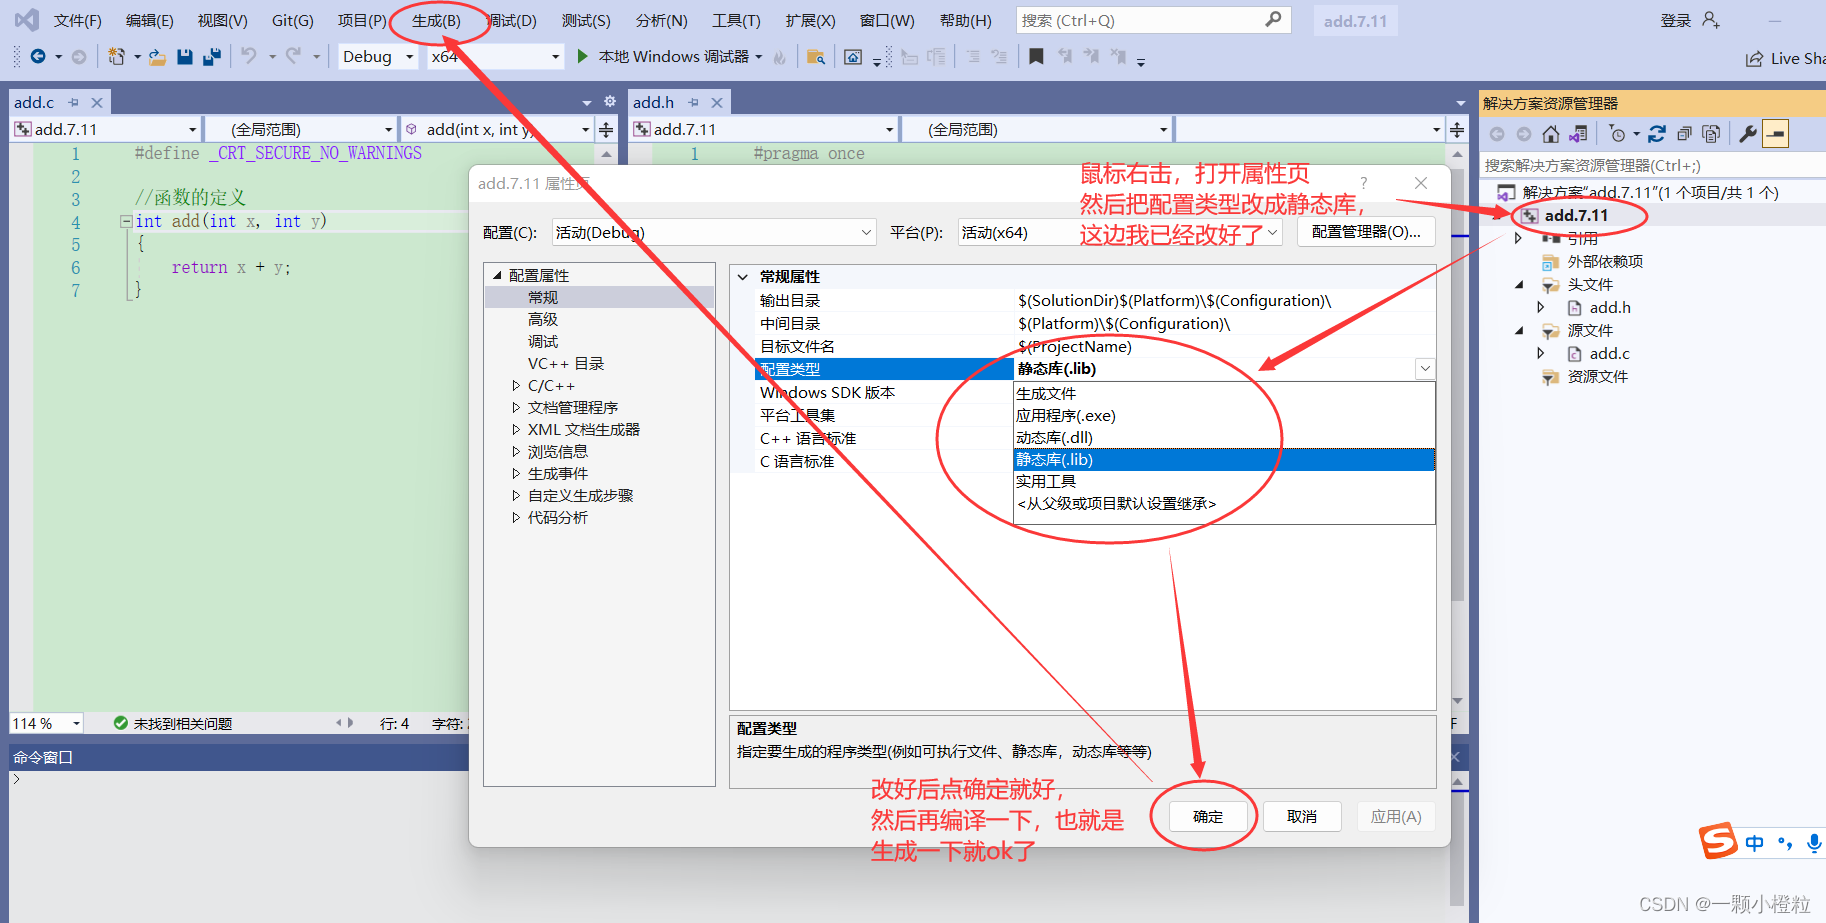The height and width of the screenshot is (923, 1826).
Task: Open the Debug configuration dropdown
Action: point(378,57)
